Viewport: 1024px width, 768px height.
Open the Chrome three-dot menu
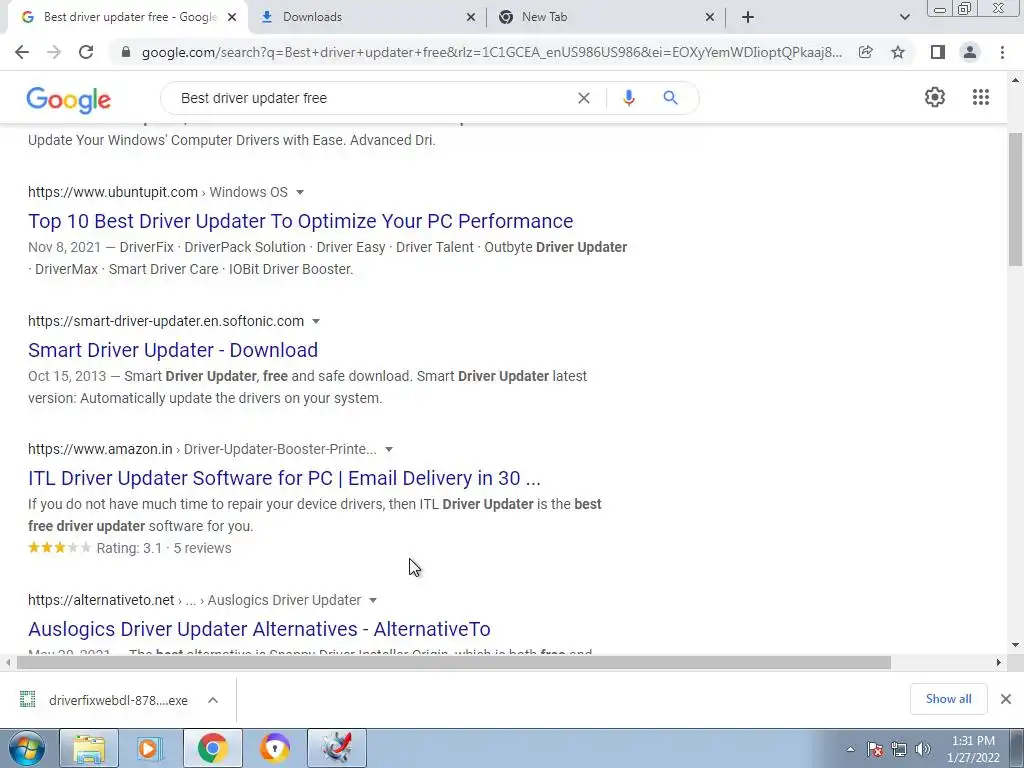1002,52
